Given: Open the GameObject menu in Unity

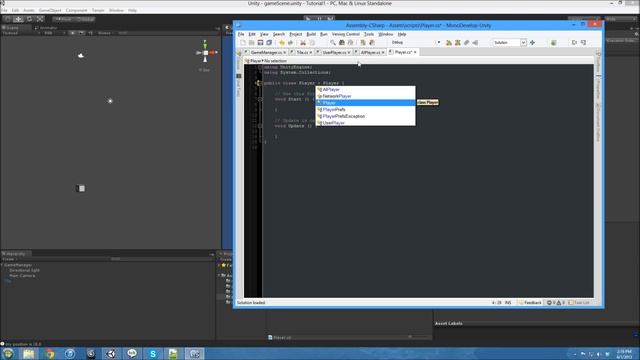Looking at the screenshot, I should [x=50, y=10].
